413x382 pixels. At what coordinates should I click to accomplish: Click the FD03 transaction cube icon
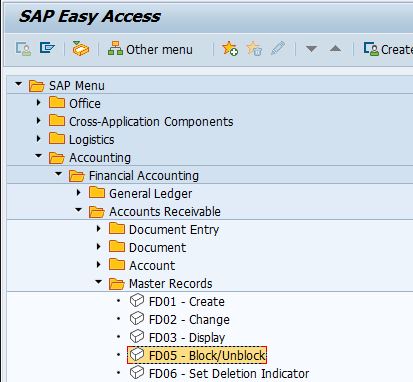click(x=137, y=337)
